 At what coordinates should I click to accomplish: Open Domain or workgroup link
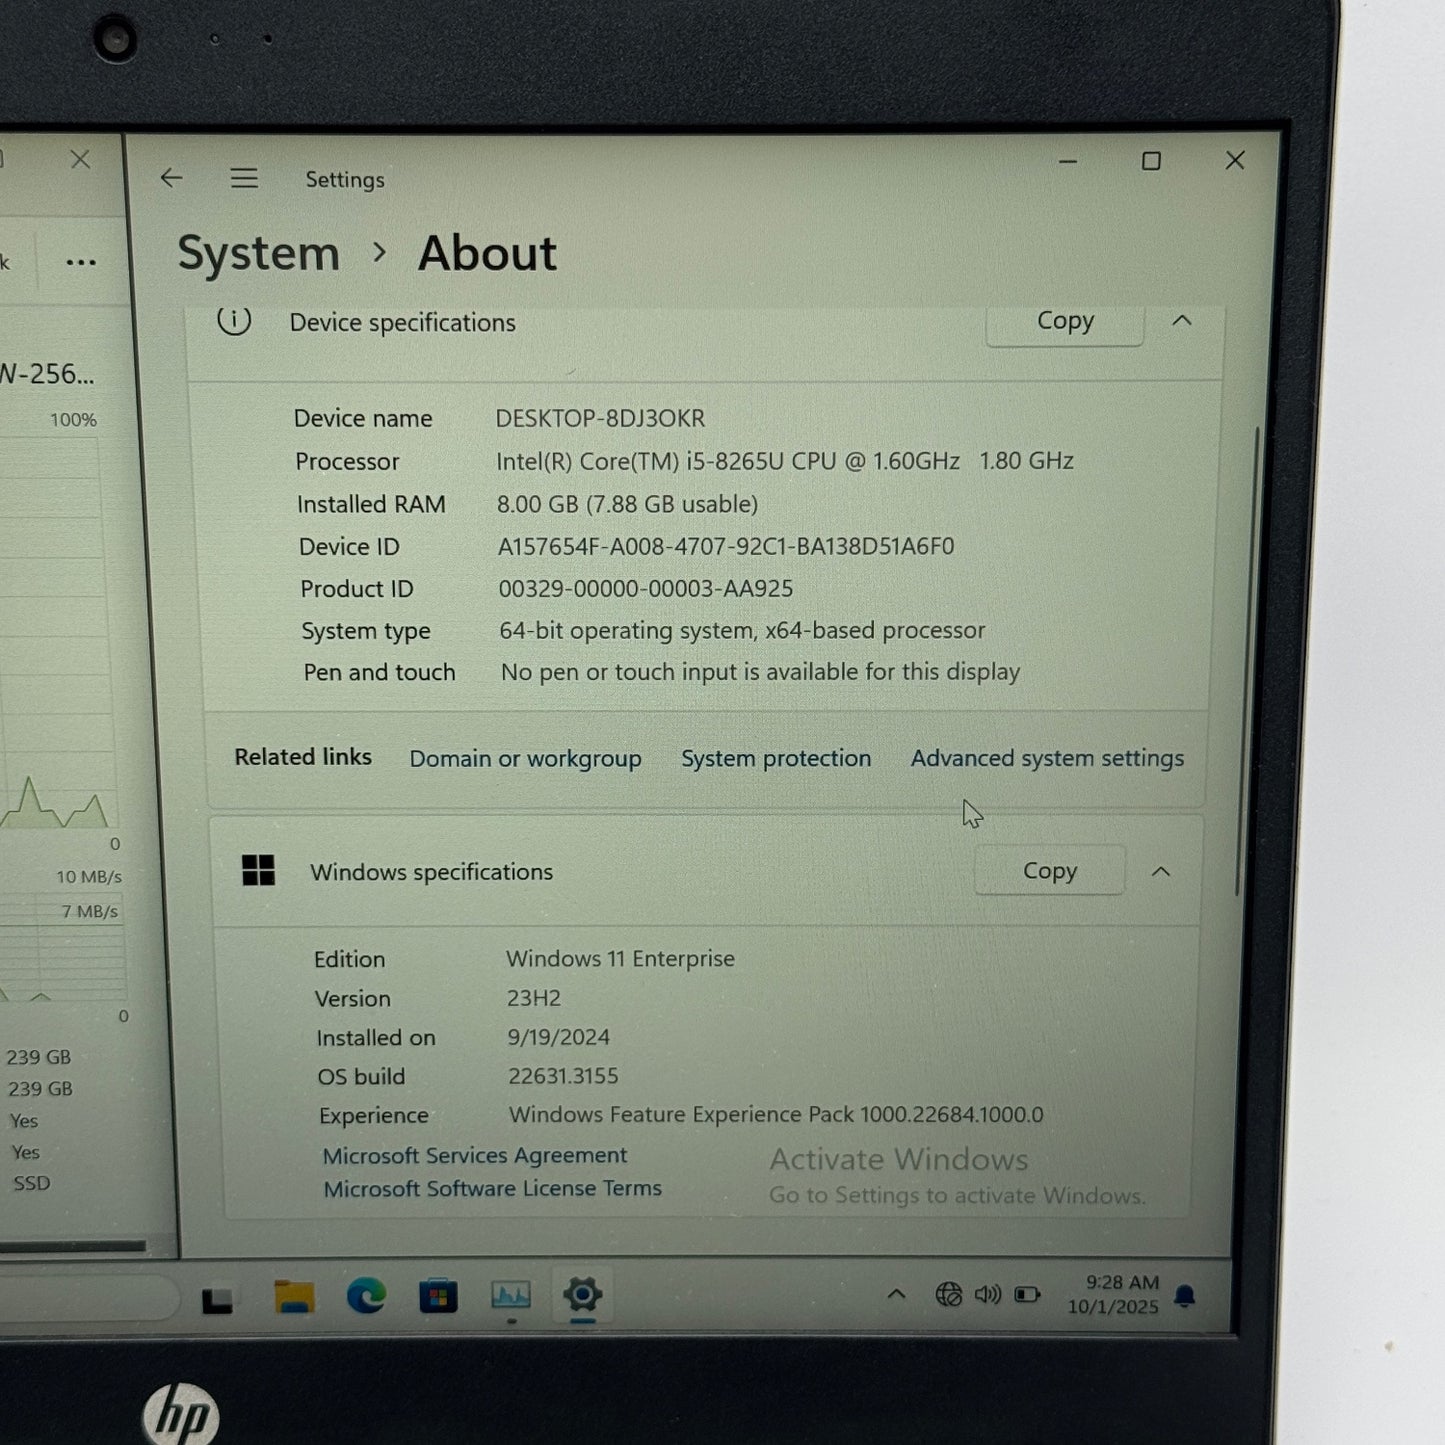tap(525, 759)
